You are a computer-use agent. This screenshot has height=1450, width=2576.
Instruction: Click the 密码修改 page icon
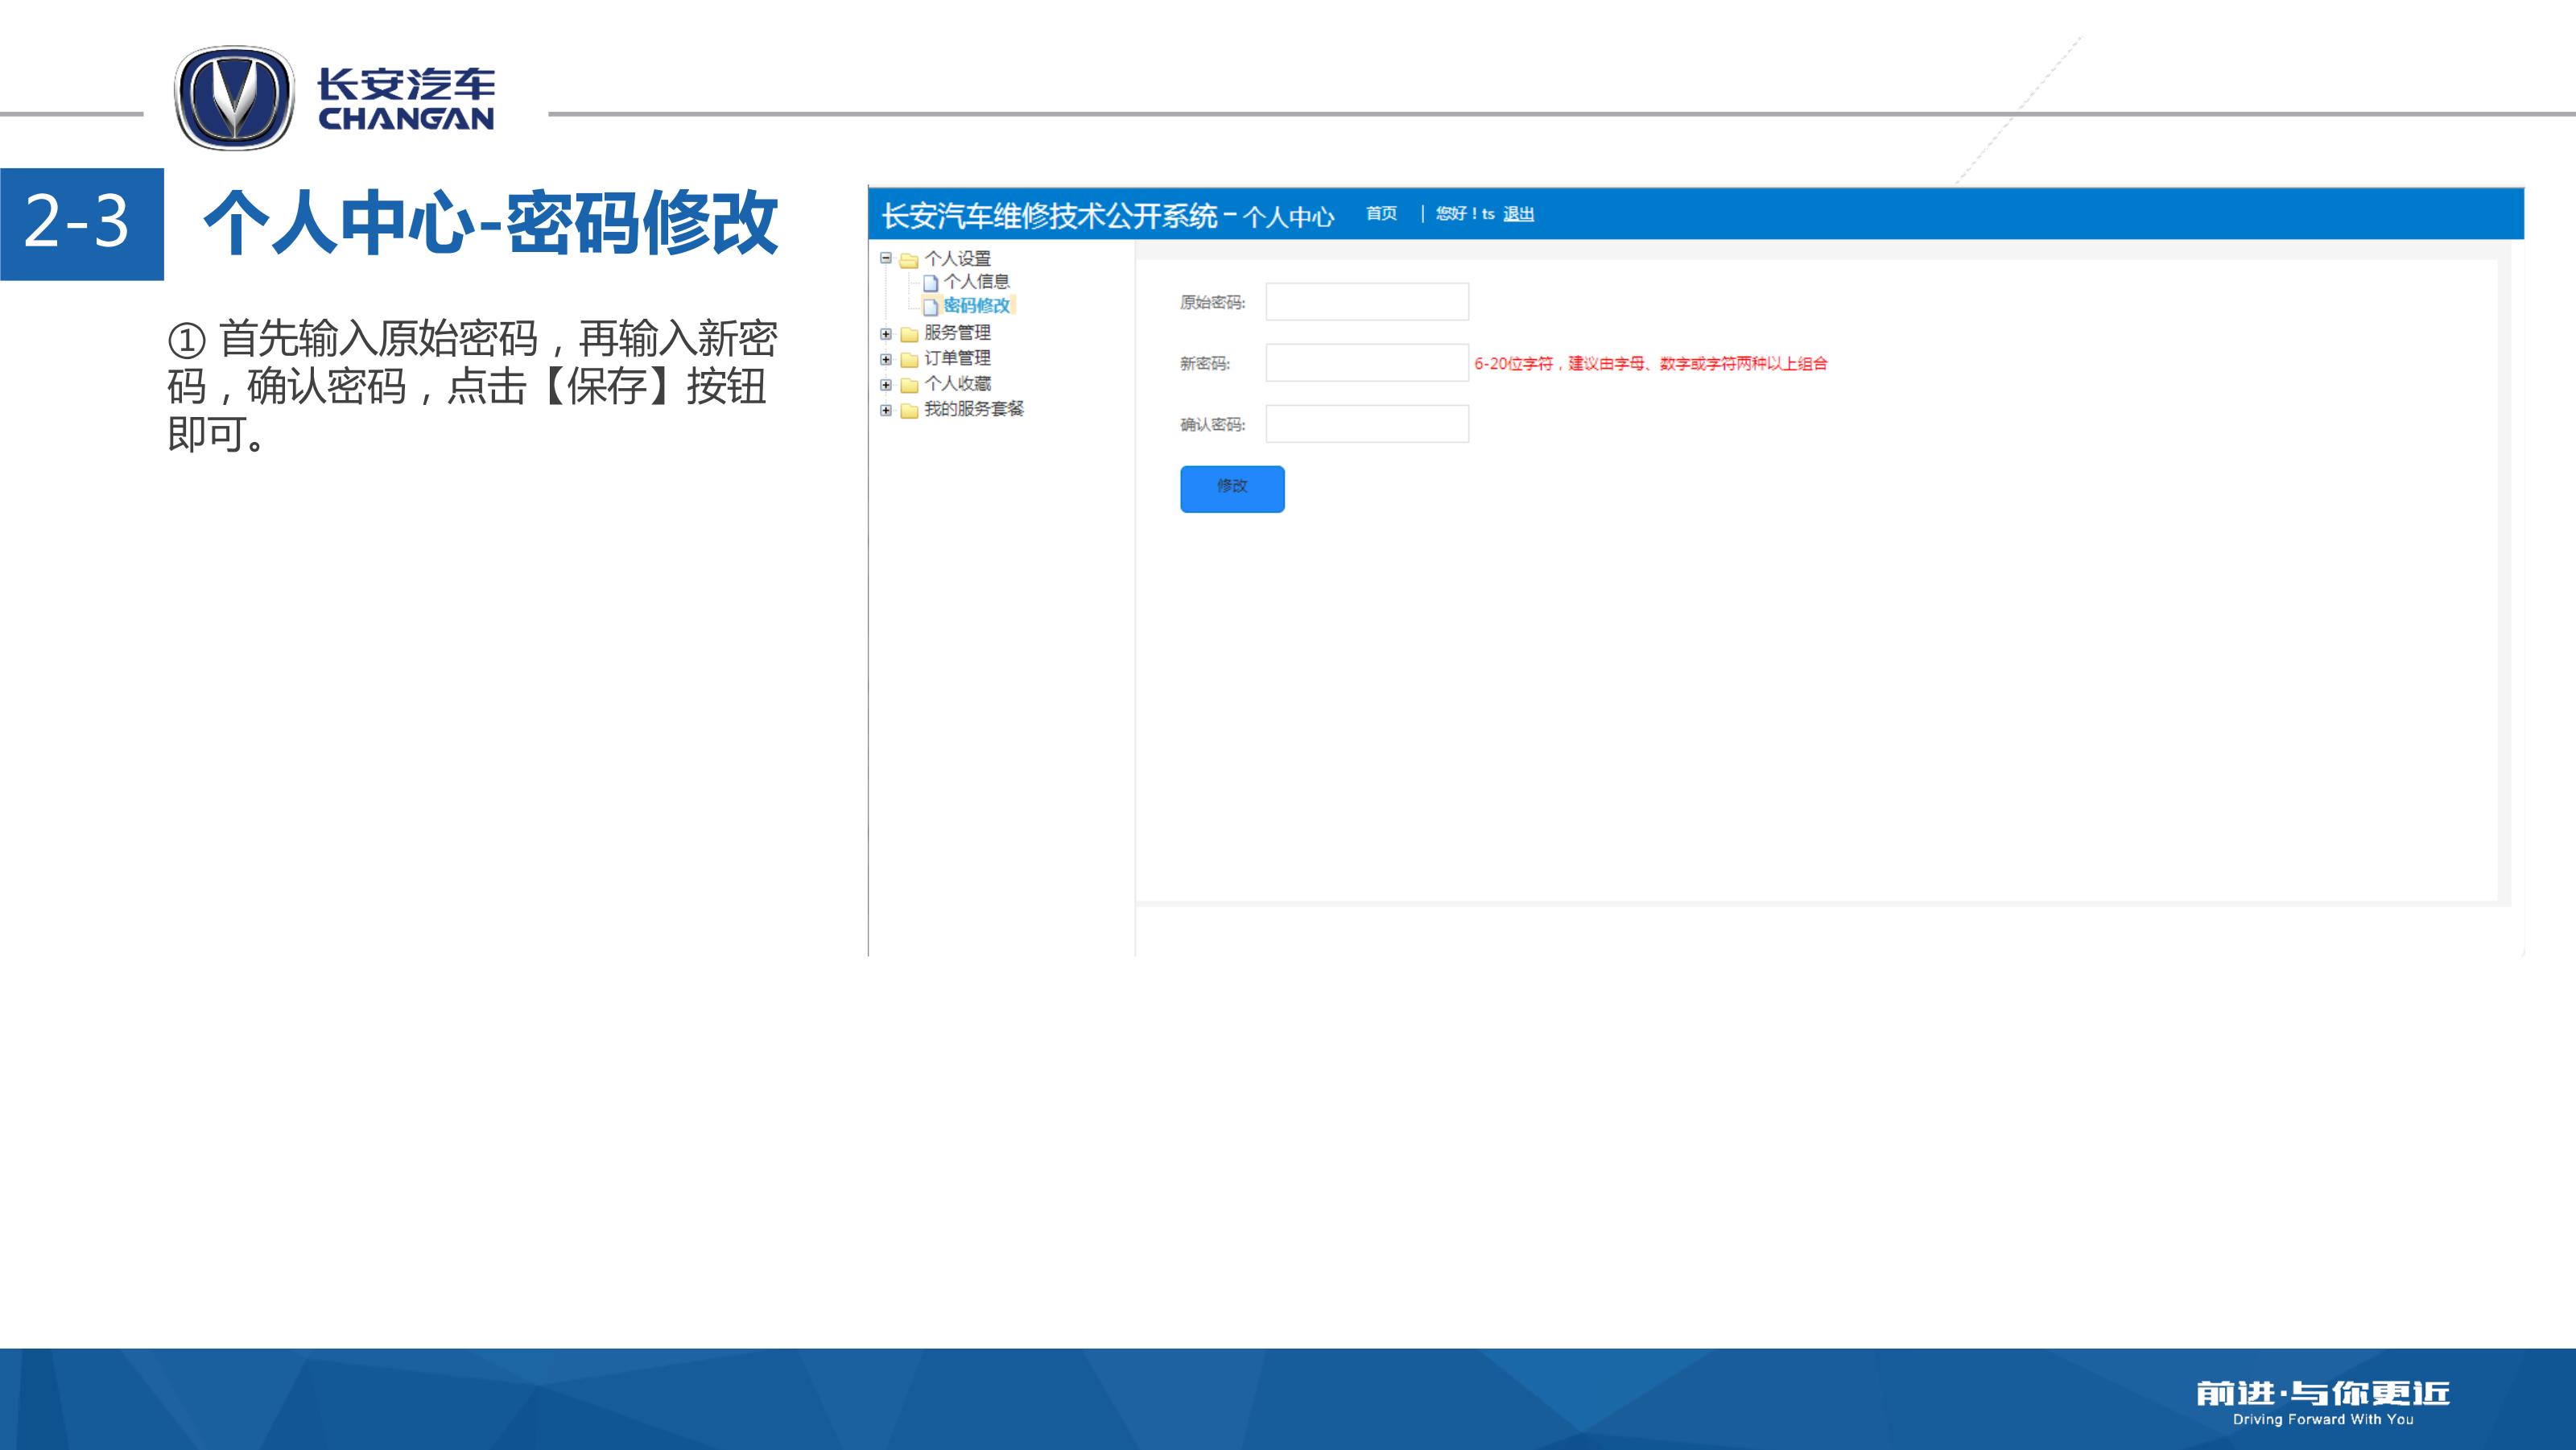click(930, 307)
